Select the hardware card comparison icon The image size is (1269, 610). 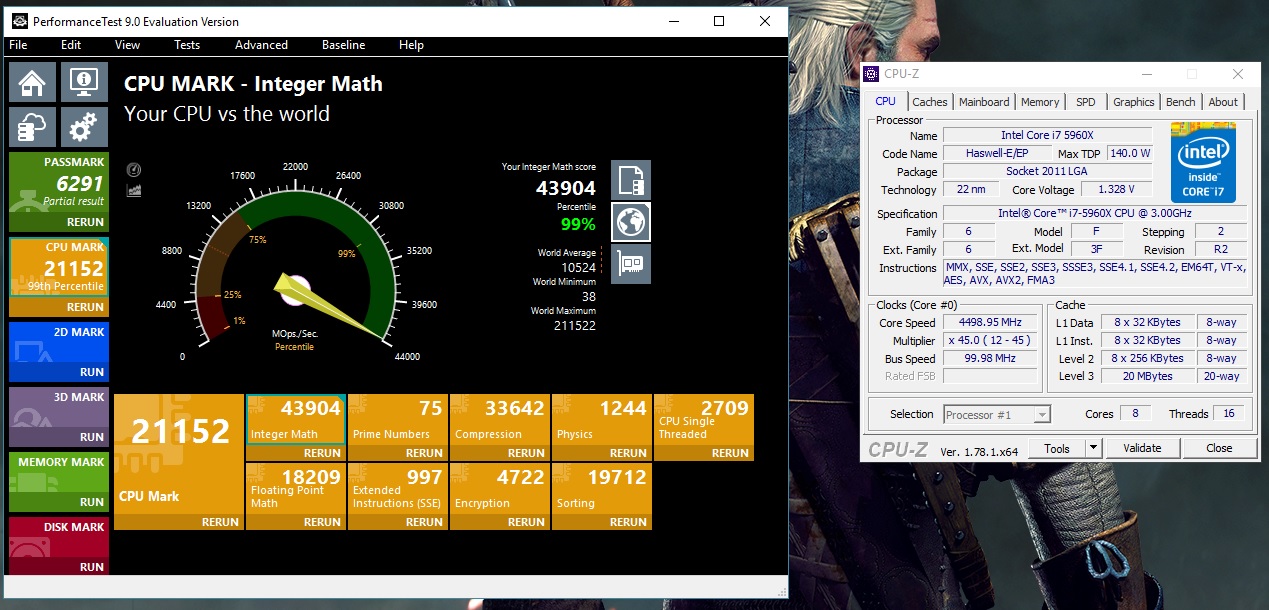pyautogui.click(x=631, y=264)
